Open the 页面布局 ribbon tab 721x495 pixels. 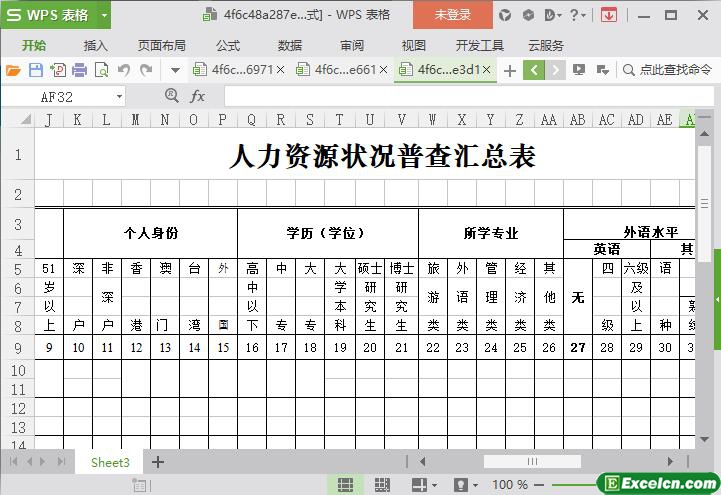pyautogui.click(x=161, y=46)
